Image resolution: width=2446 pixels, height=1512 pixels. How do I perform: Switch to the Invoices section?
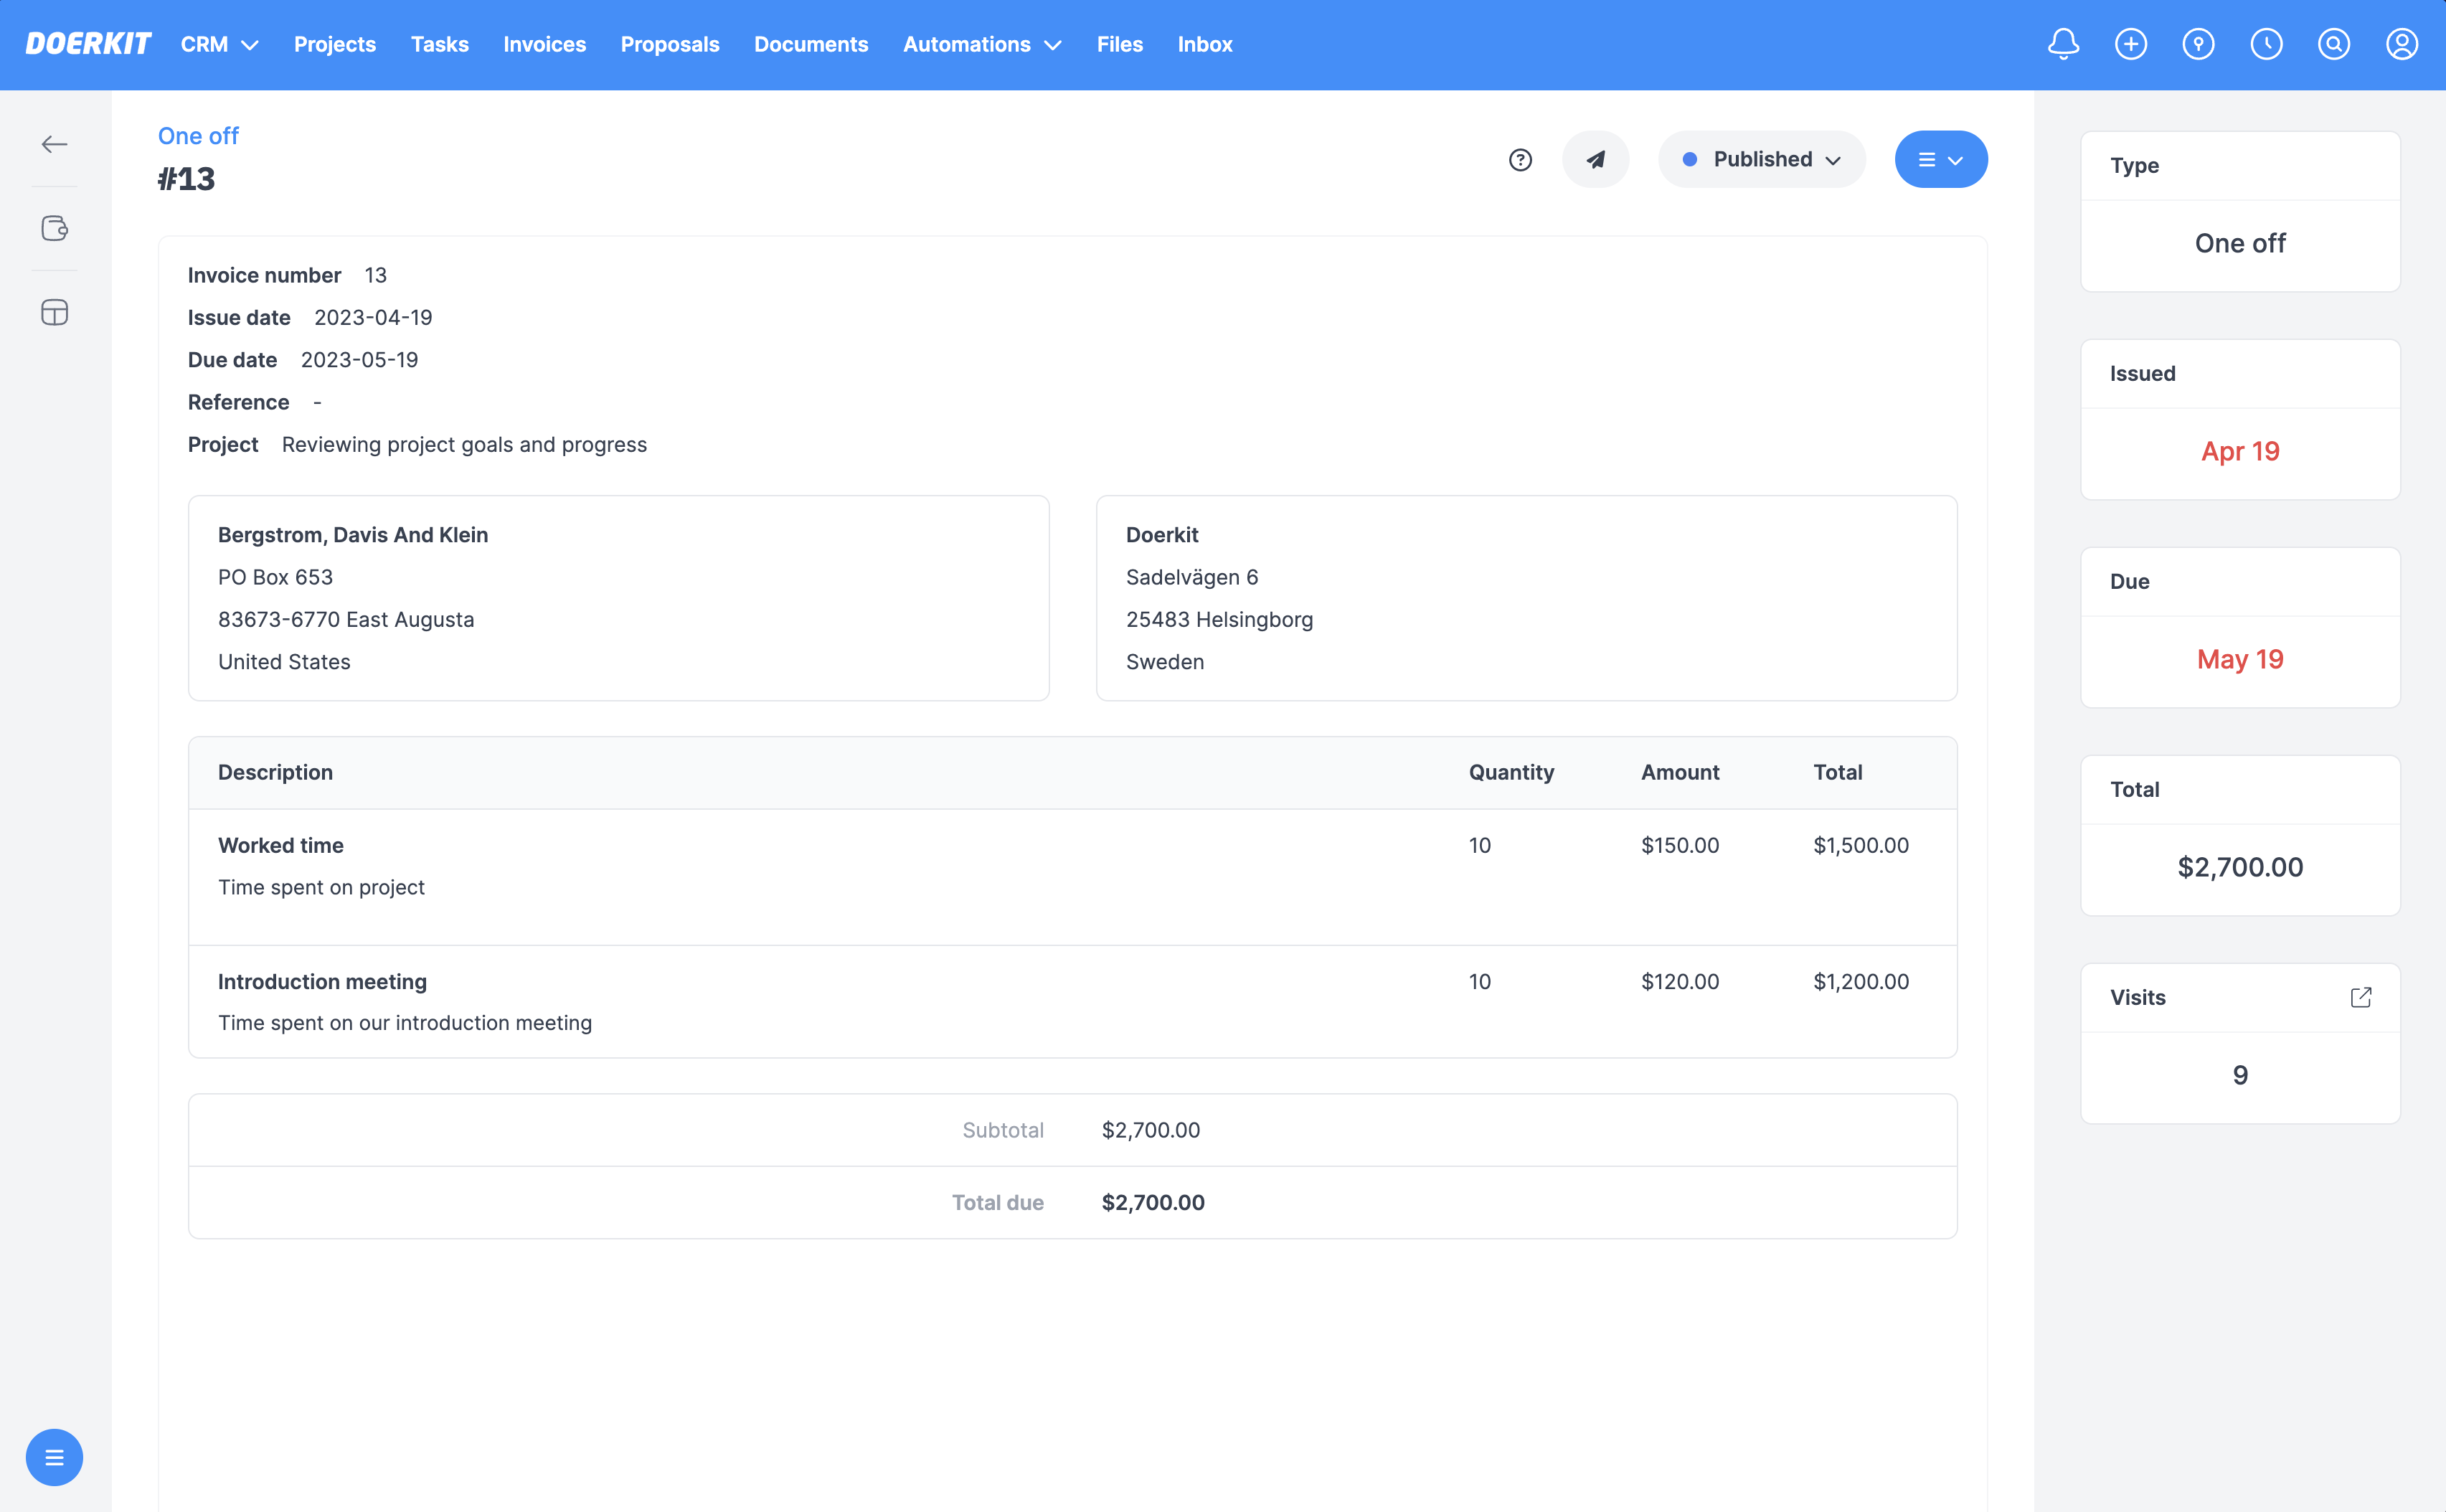pyautogui.click(x=545, y=44)
